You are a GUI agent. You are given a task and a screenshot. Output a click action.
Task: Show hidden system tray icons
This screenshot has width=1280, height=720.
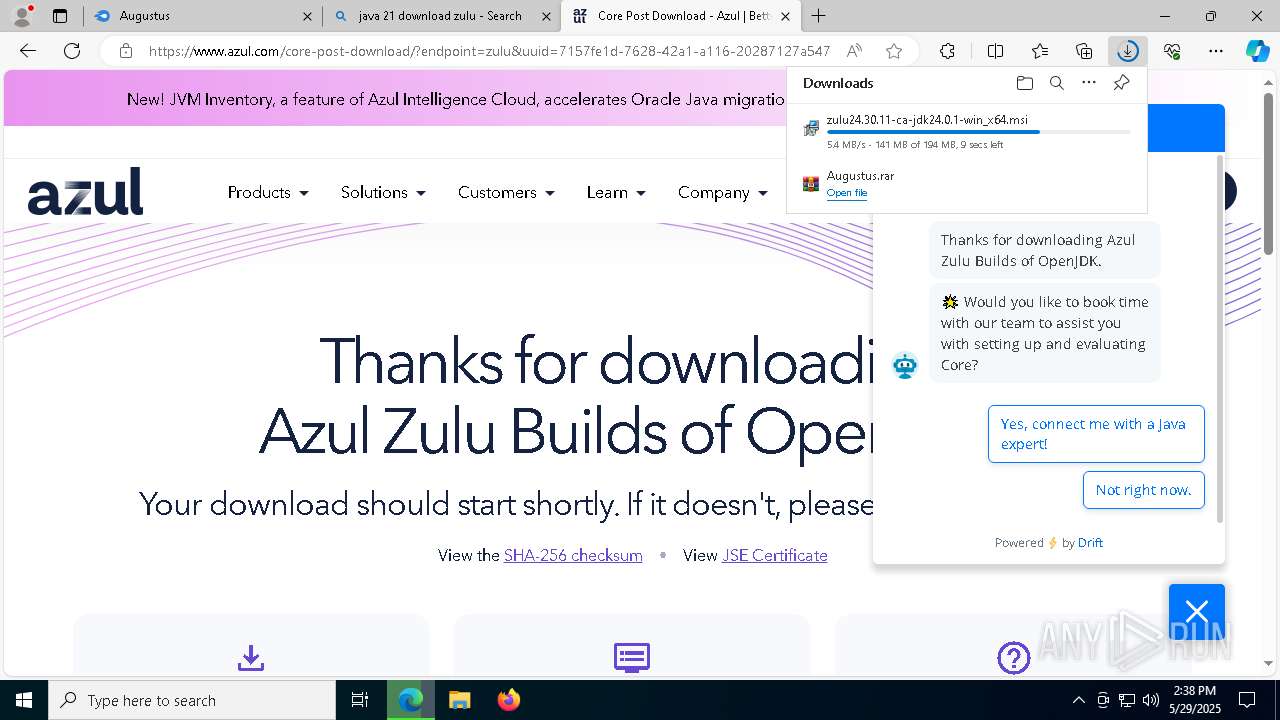point(1078,700)
